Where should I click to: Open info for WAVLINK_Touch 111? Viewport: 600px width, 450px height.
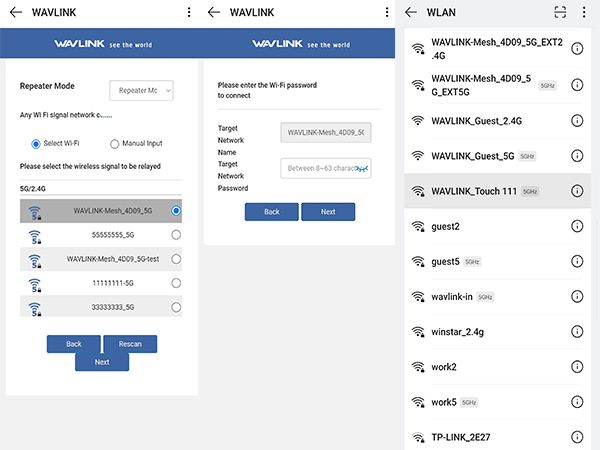click(x=577, y=191)
